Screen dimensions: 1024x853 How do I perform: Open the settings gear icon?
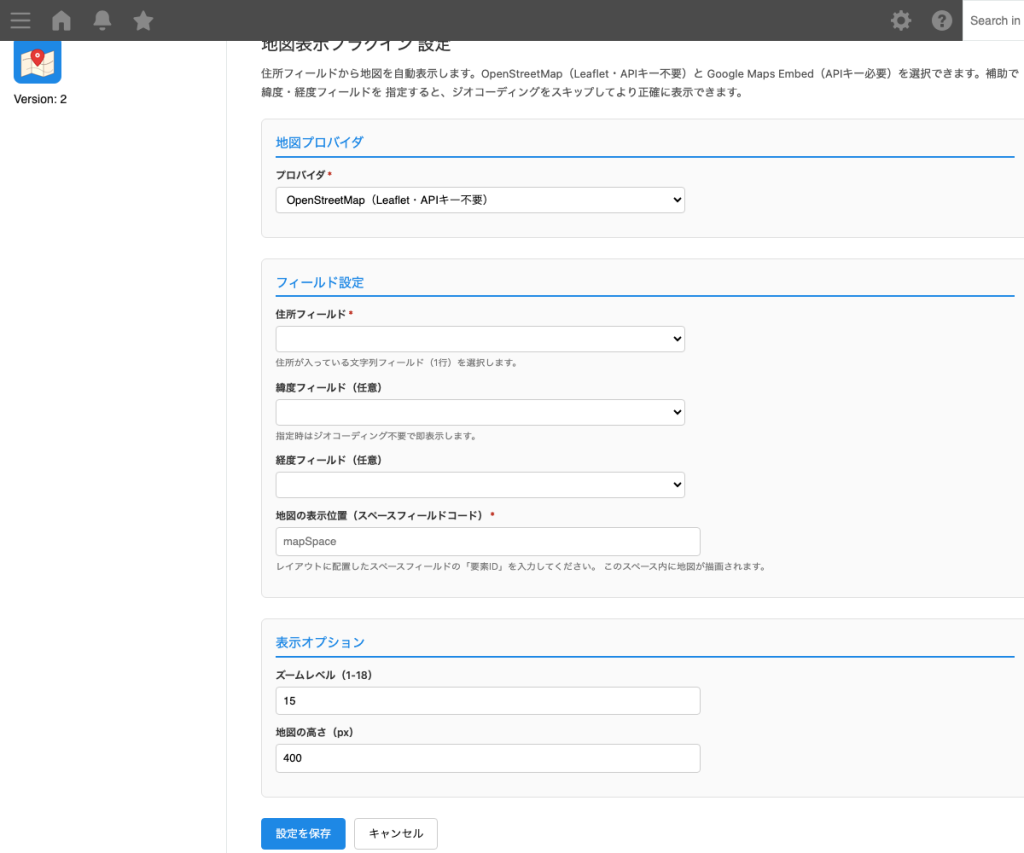tap(900, 20)
